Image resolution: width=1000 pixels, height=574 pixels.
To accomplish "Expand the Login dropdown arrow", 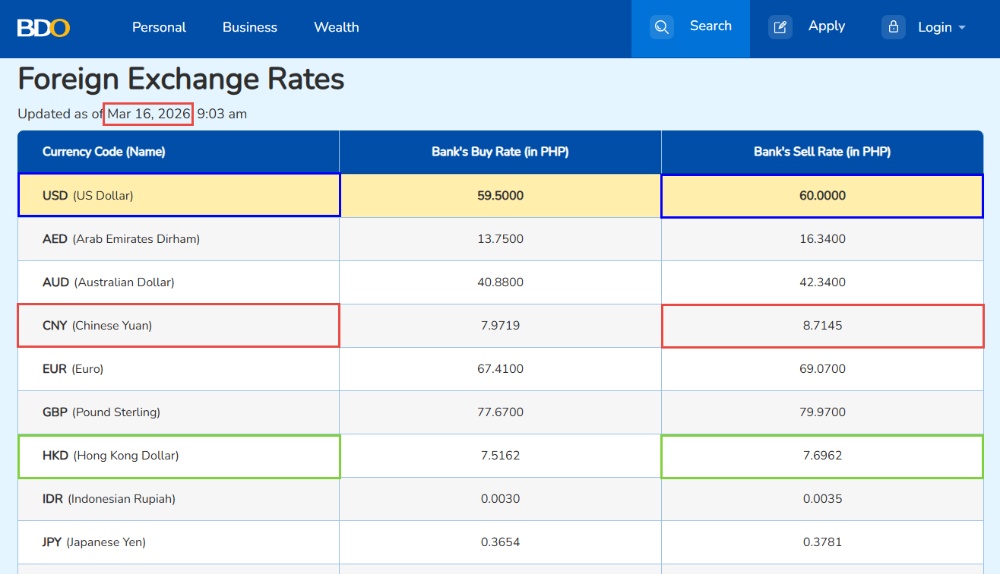I will pos(962,28).
